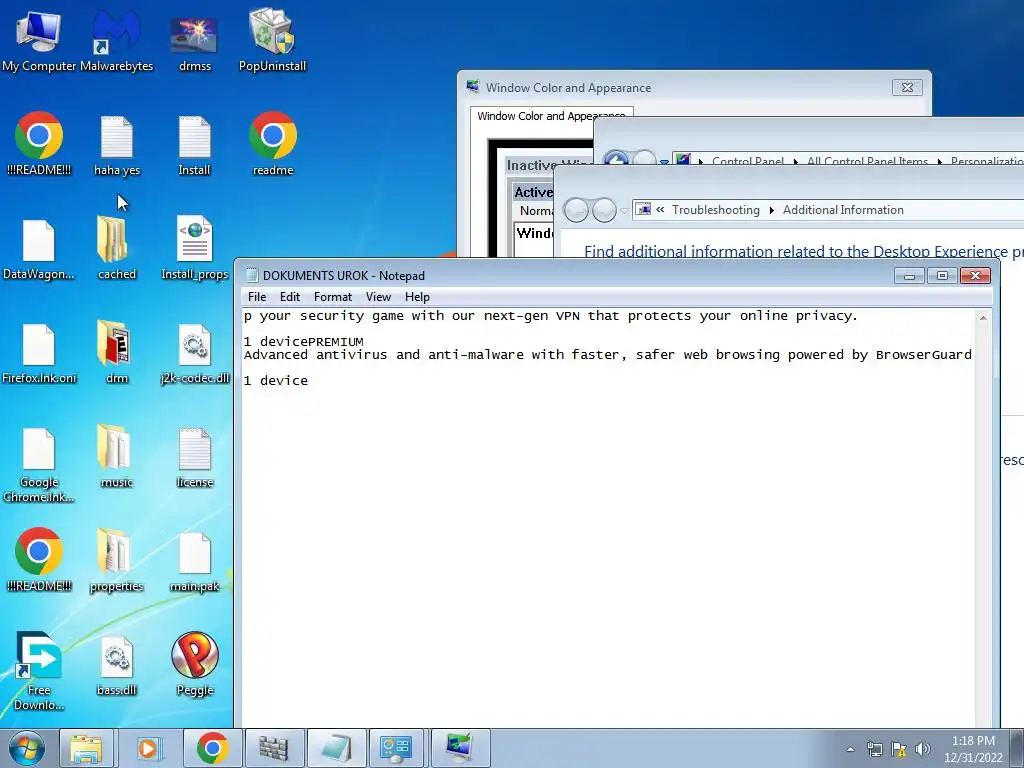Minimize the DOKUMENTS UROK Notepad window
1024x768 pixels.
pos(909,276)
